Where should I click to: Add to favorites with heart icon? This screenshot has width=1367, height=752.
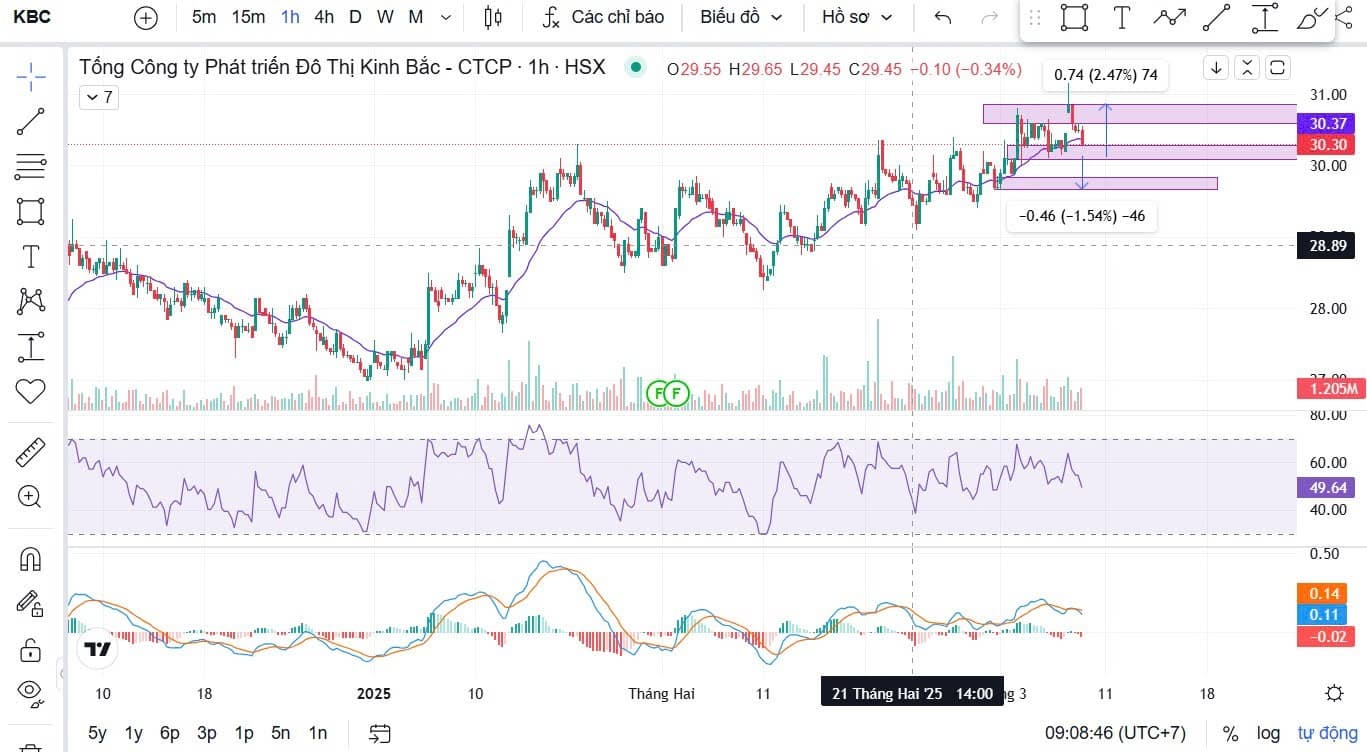pos(30,391)
